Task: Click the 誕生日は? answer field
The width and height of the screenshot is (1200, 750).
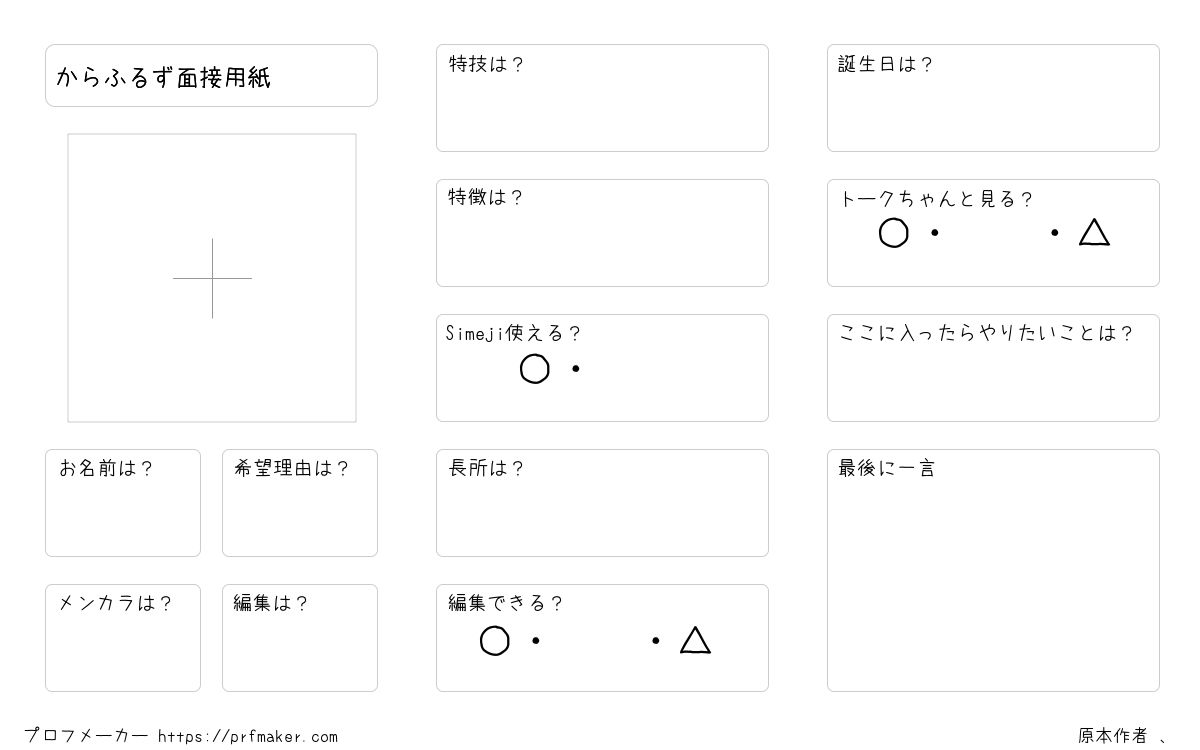Action: 993,98
